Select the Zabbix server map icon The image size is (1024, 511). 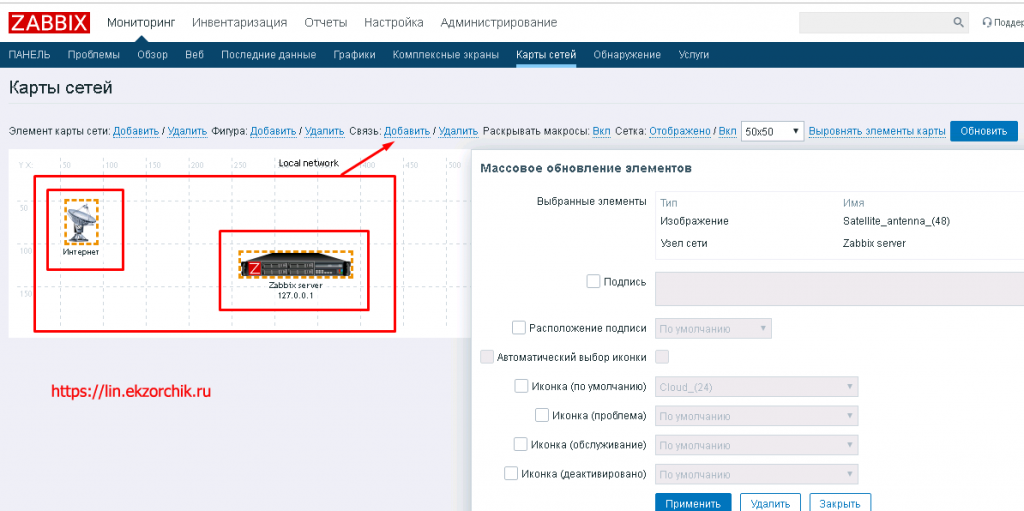coord(296,266)
